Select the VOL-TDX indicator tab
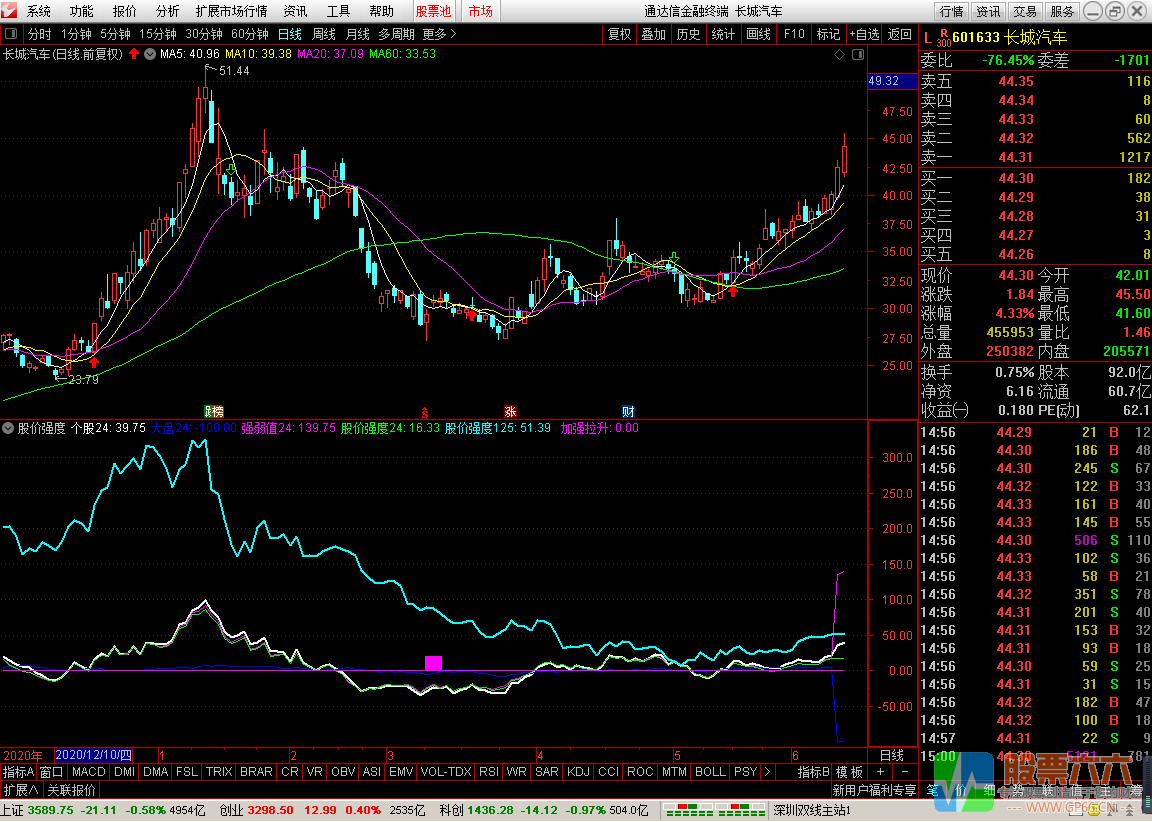Image resolution: width=1152 pixels, height=822 pixels. tap(445, 771)
